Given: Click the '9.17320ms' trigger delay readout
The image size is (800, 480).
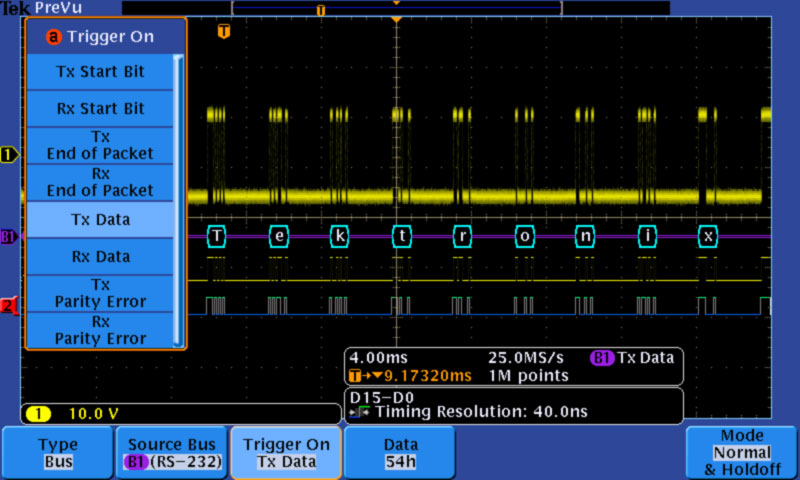Looking at the screenshot, I should [x=428, y=376].
